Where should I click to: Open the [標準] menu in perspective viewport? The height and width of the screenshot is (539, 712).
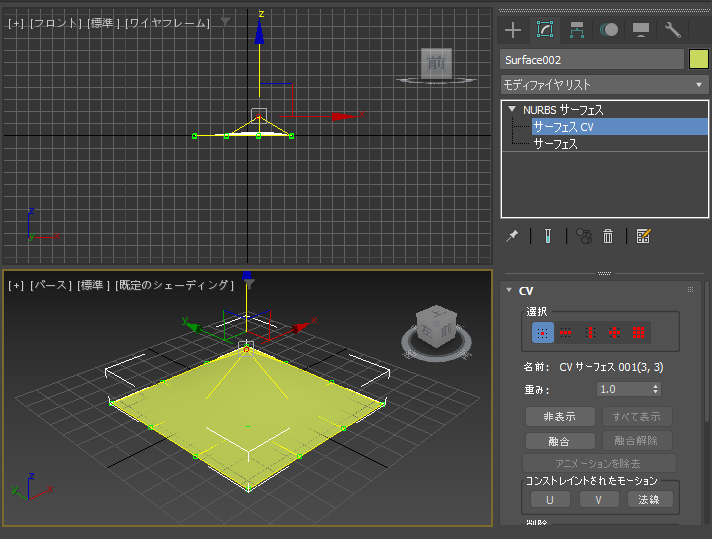click(x=94, y=285)
